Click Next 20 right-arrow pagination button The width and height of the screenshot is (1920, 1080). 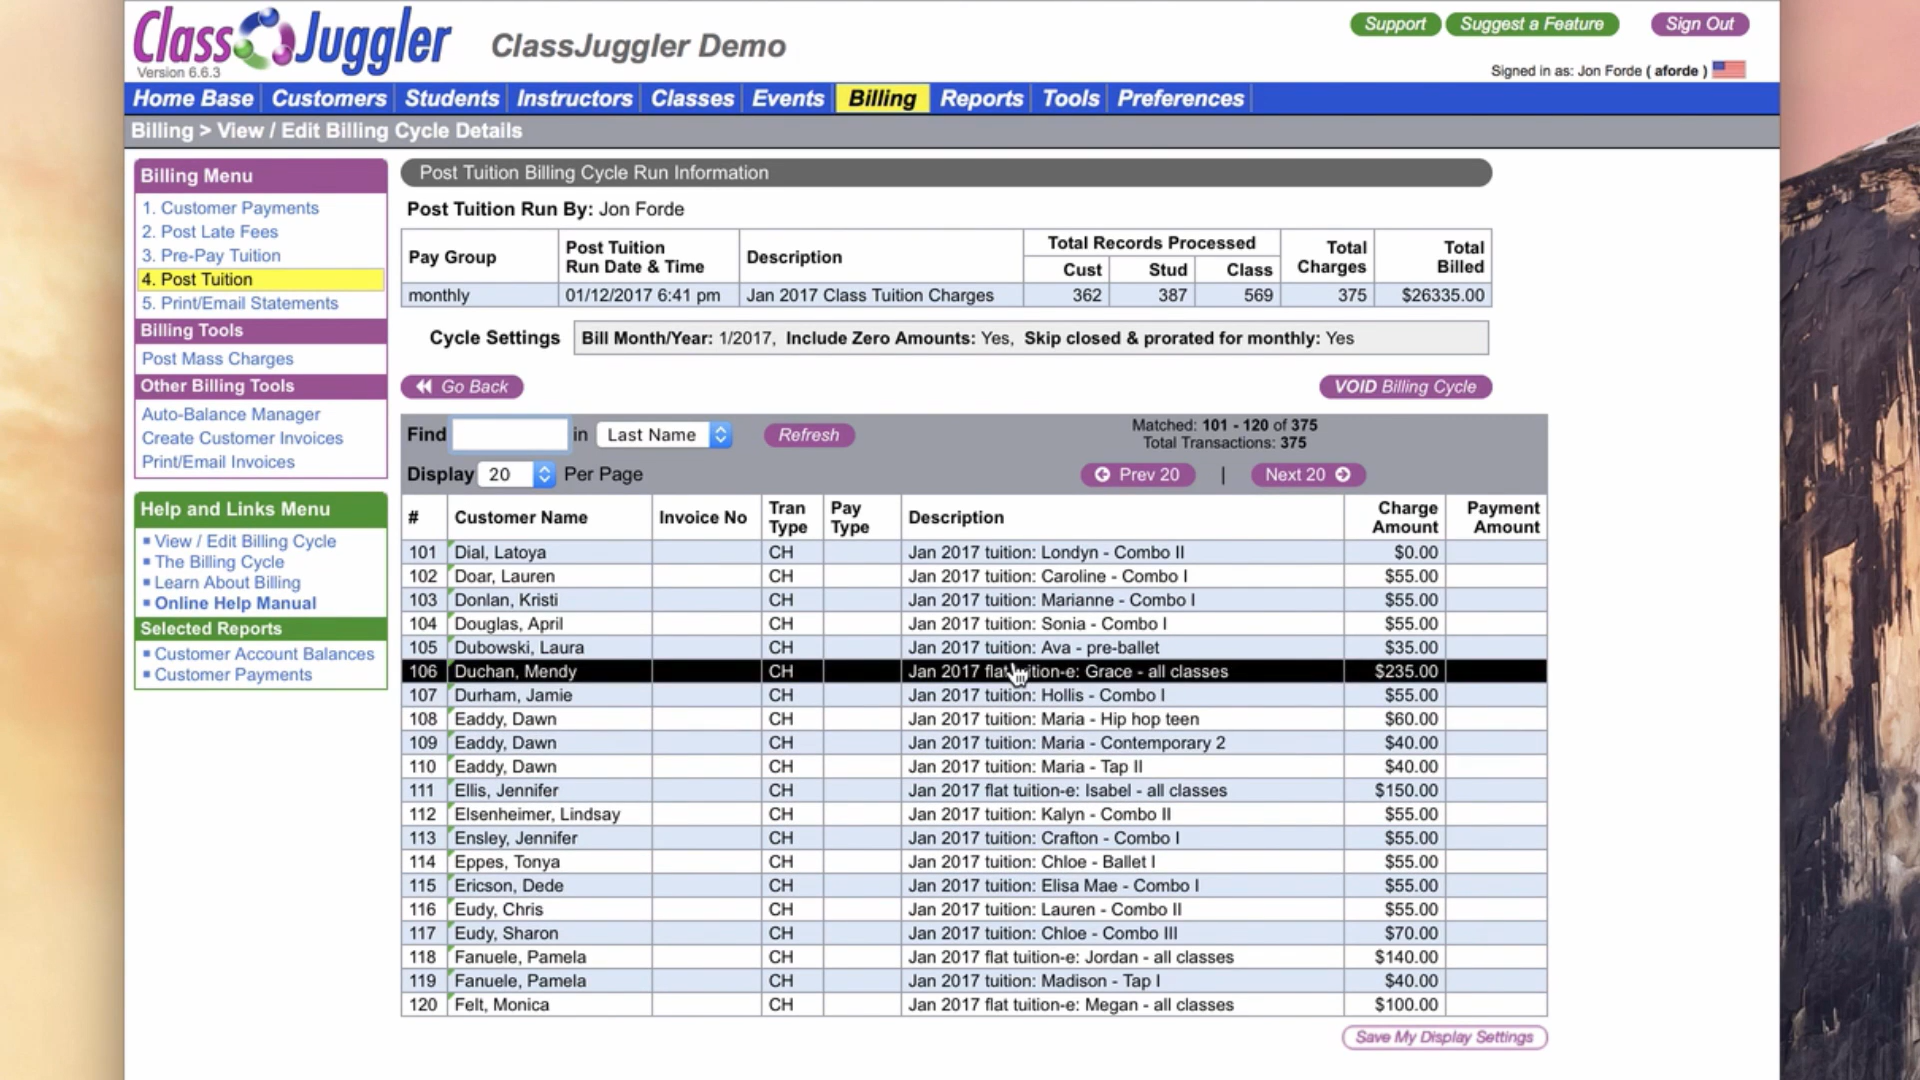tap(1307, 475)
